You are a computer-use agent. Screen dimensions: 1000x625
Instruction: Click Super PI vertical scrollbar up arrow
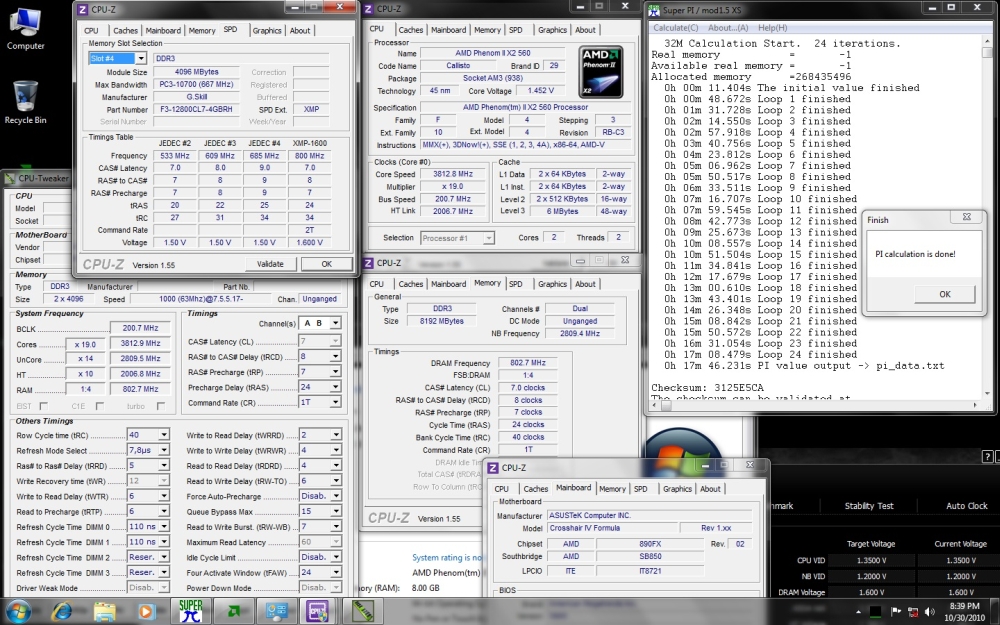coord(987,42)
